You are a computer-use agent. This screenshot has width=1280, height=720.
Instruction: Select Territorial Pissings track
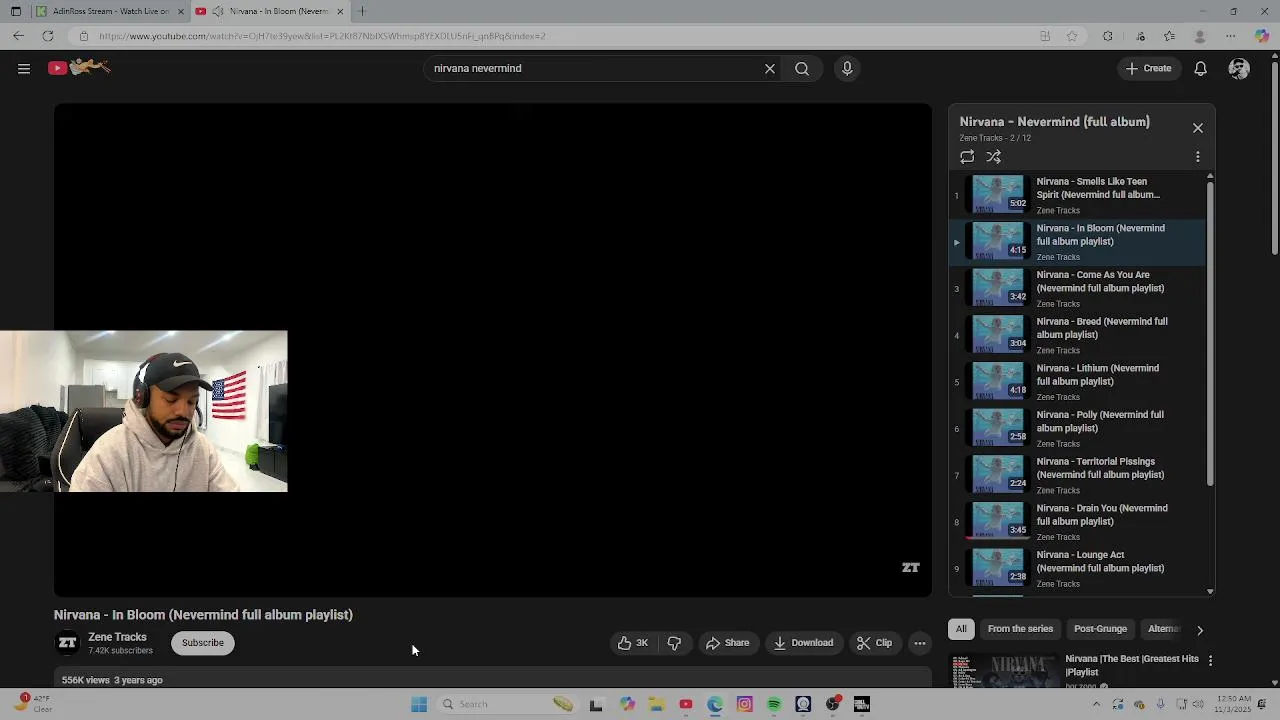click(1077, 475)
